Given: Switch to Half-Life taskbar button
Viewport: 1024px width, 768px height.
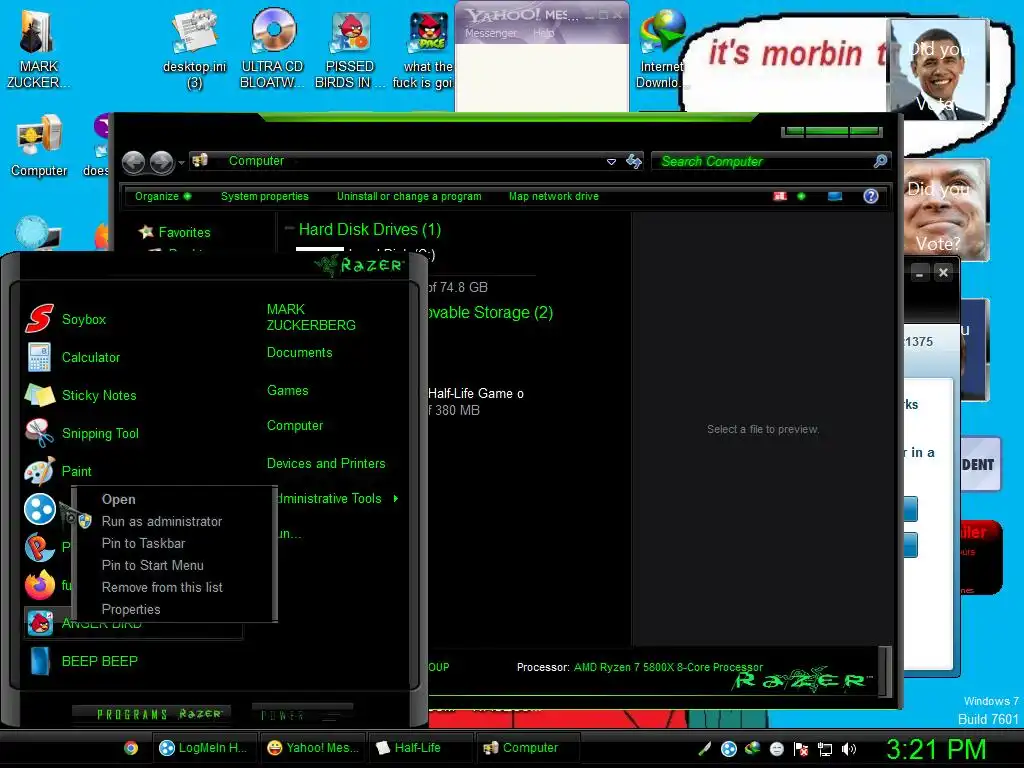Looking at the screenshot, I should 419,748.
